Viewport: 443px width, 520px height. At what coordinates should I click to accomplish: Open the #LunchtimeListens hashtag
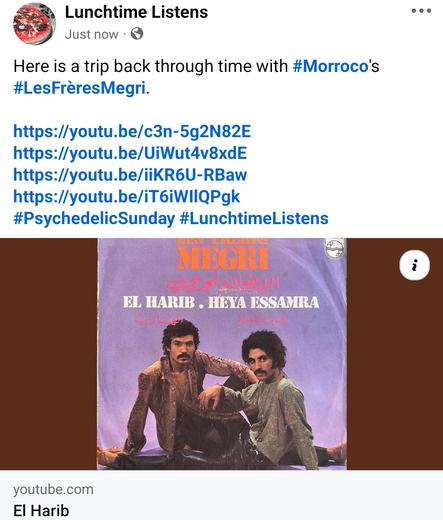tap(254, 219)
